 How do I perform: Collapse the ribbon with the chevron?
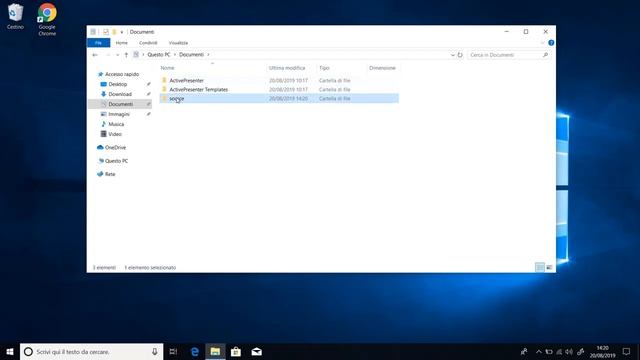coord(542,43)
